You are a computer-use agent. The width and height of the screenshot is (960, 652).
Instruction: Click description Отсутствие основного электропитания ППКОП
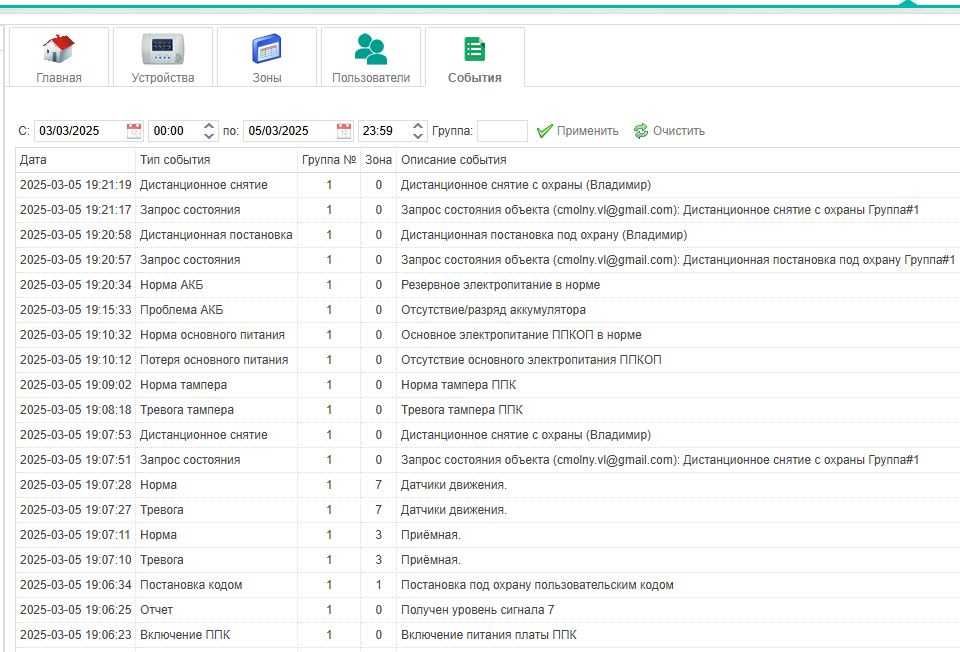coord(531,360)
